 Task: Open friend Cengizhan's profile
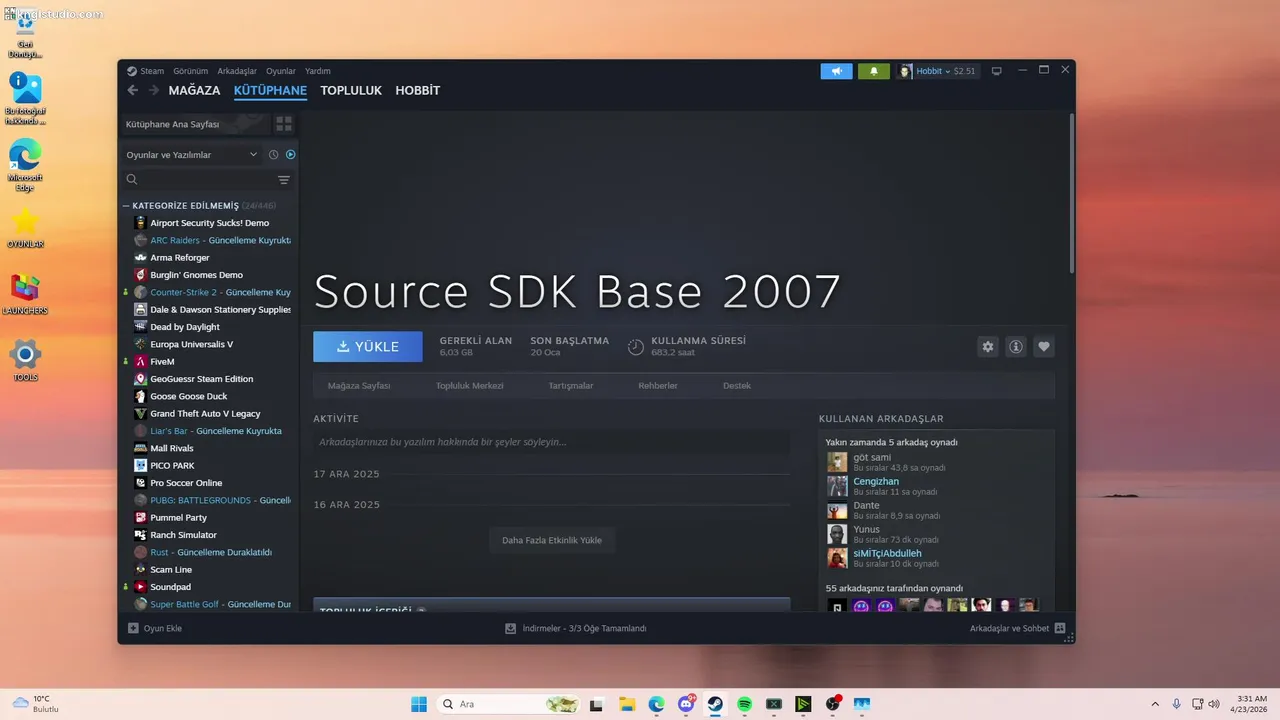(x=876, y=481)
